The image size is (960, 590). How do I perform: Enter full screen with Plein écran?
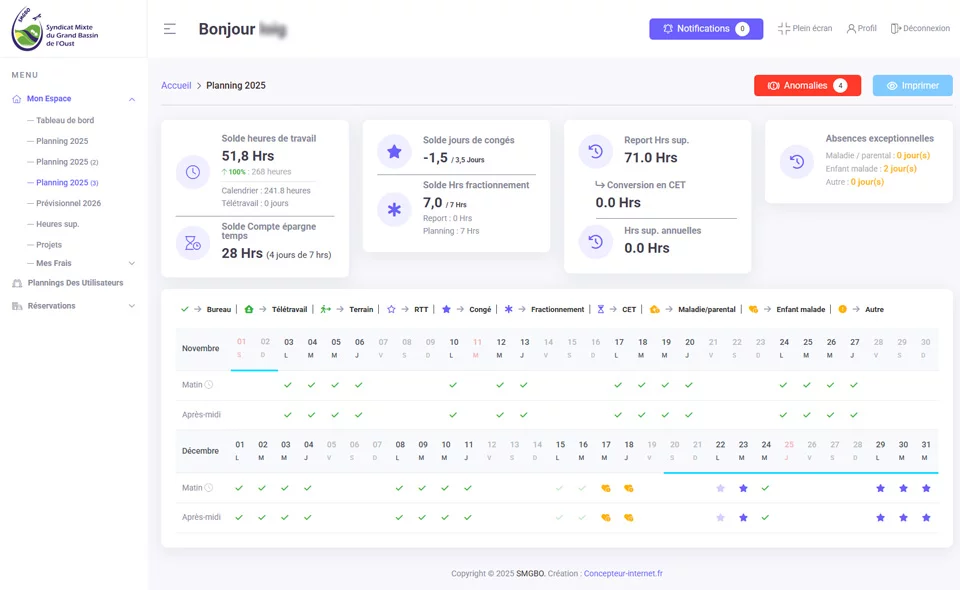[x=805, y=29]
